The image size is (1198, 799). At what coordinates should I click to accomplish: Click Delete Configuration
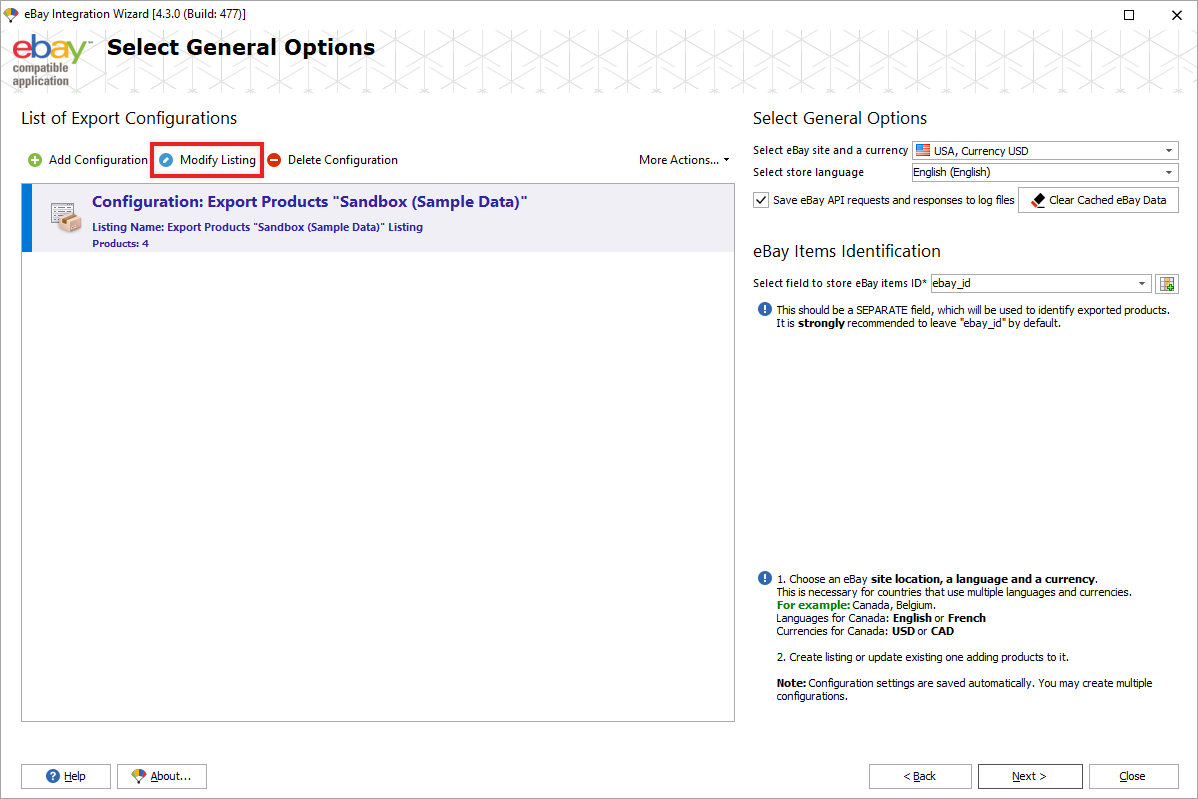(332, 160)
